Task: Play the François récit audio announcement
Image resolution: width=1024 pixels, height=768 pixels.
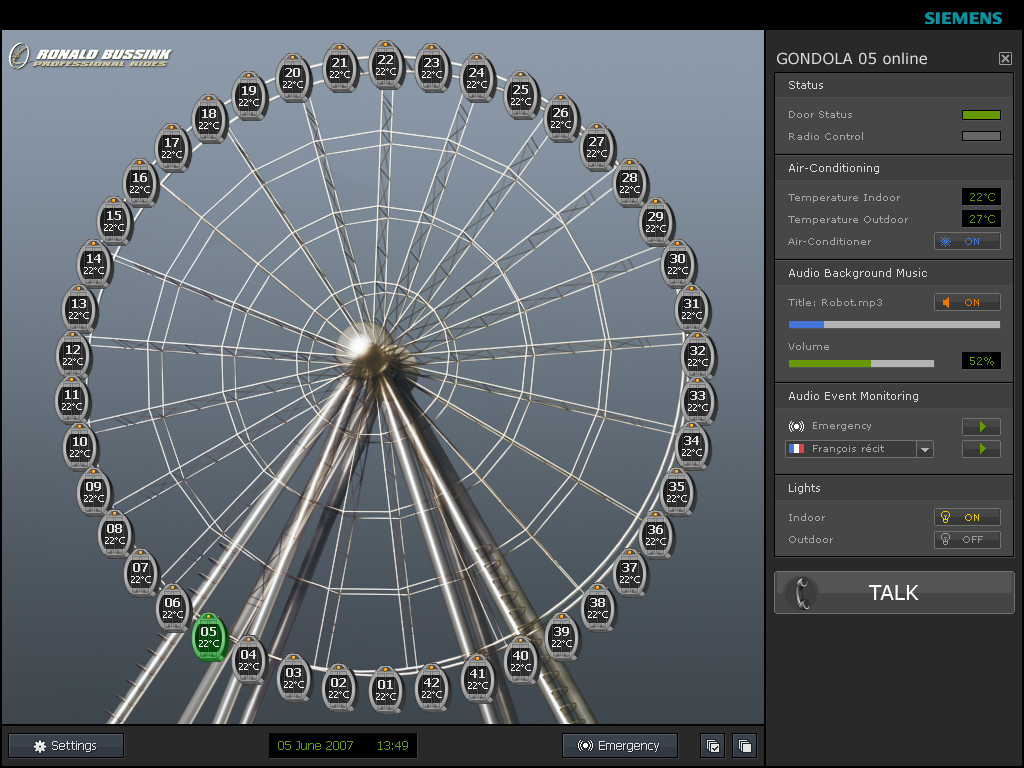Action: coord(981,450)
